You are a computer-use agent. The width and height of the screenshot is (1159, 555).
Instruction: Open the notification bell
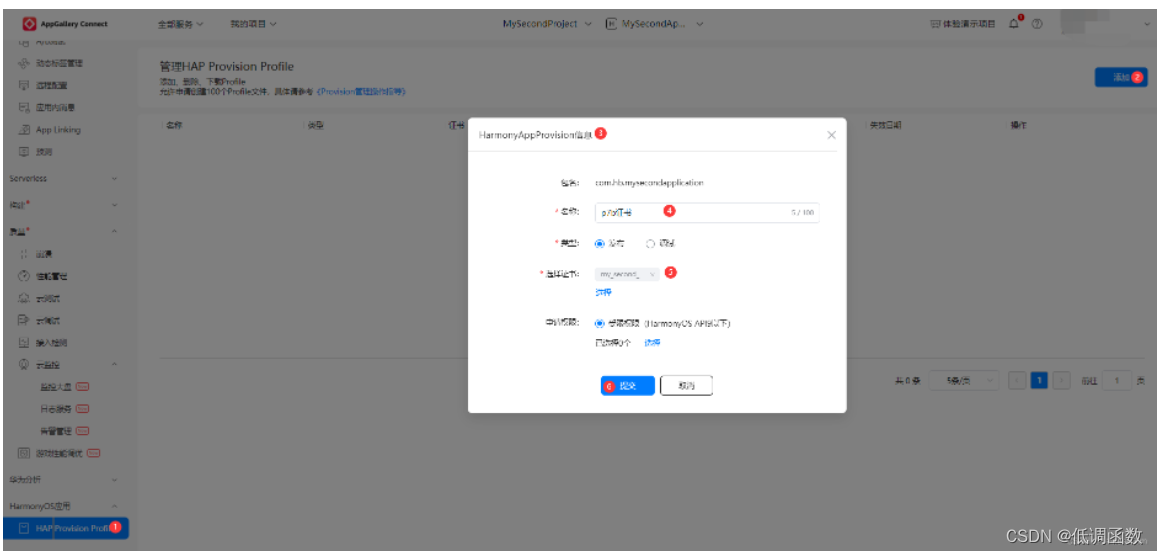click(x=1014, y=24)
